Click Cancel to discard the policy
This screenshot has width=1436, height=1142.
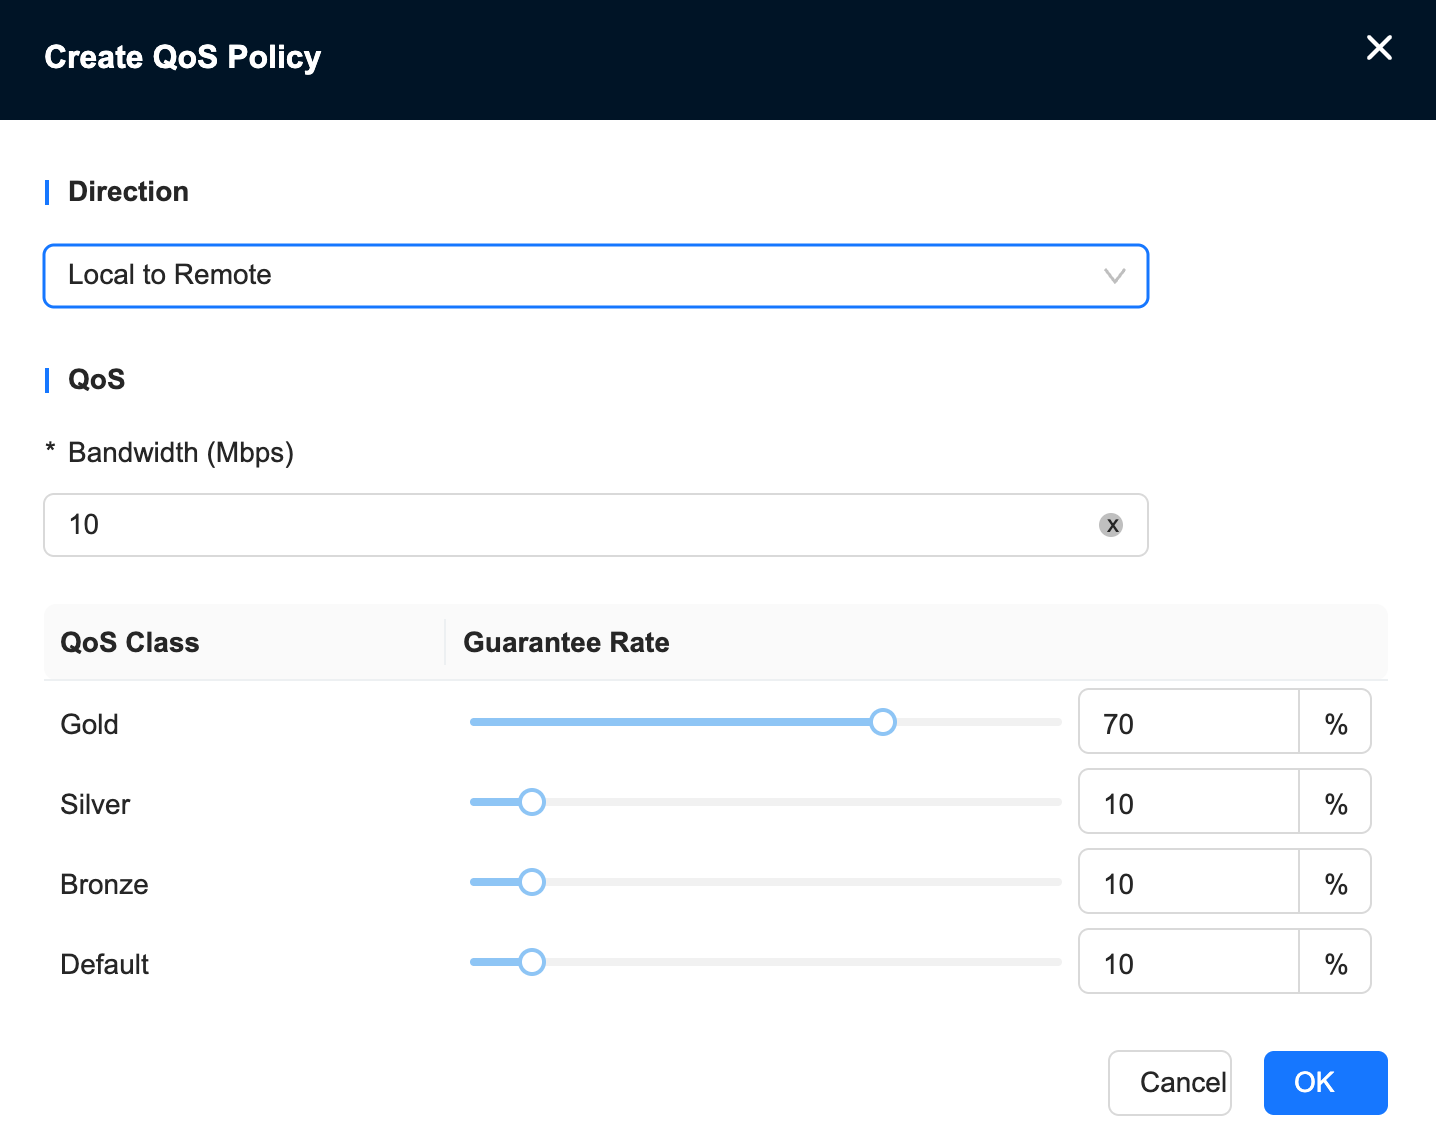[x=1170, y=1083]
